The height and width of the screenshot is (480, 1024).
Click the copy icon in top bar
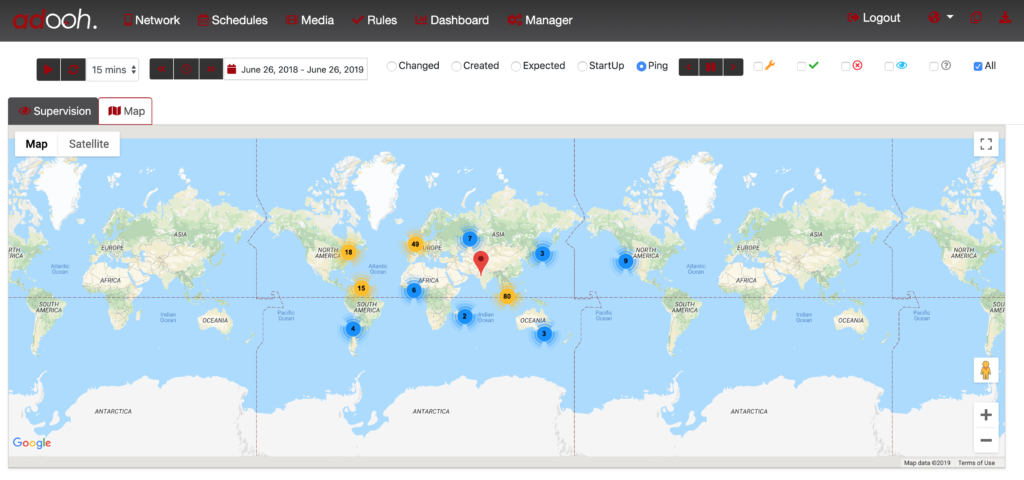point(976,18)
